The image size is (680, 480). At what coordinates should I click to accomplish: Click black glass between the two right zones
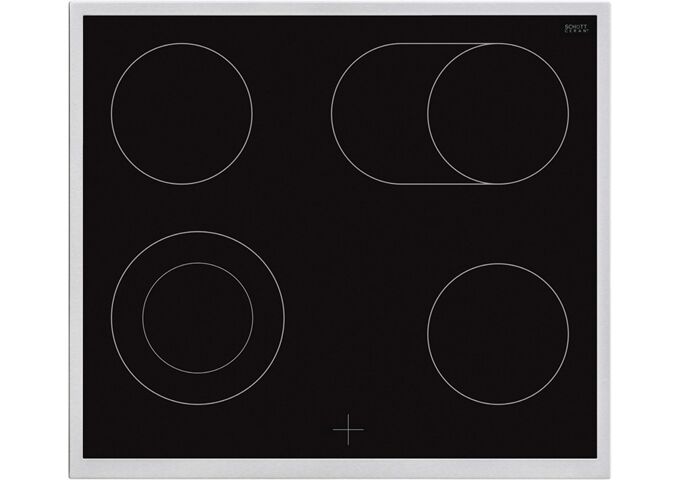point(497,225)
